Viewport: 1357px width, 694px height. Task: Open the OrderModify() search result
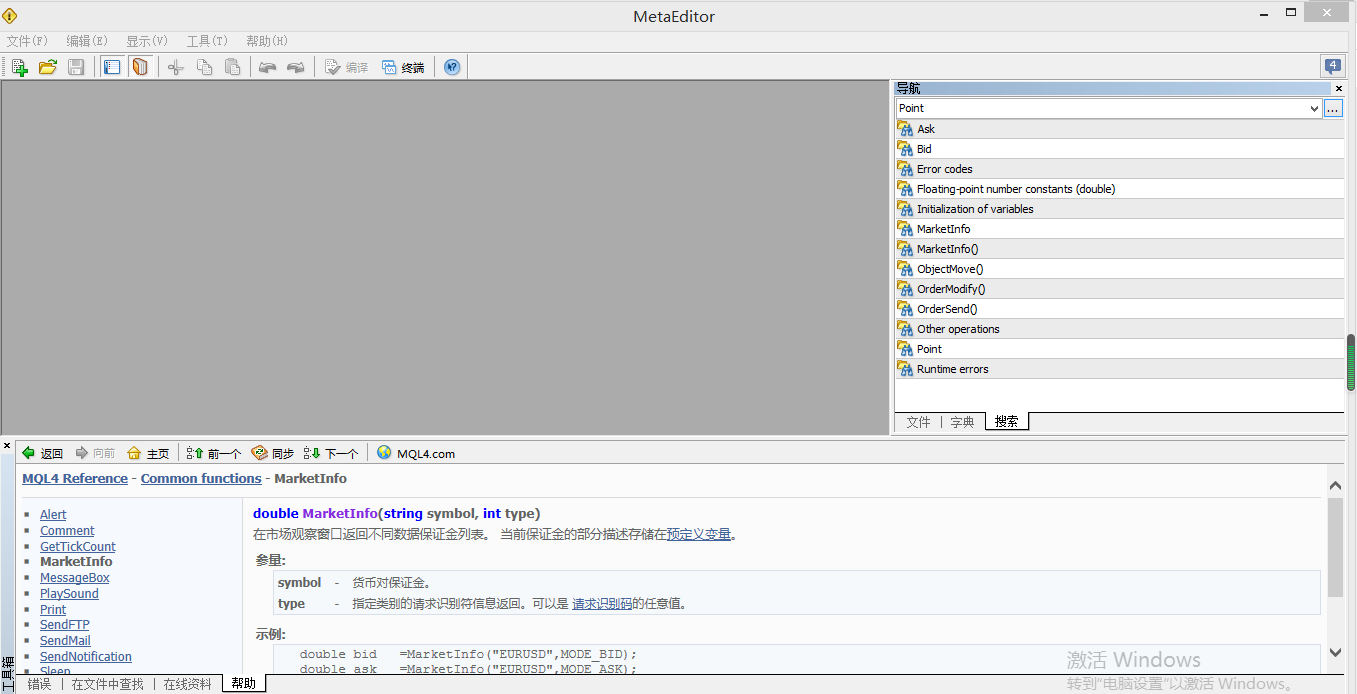point(1119,289)
